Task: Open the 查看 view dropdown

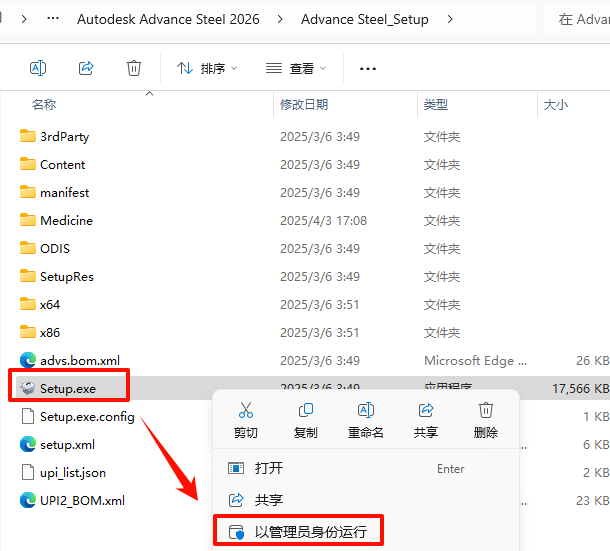Action: pos(296,68)
